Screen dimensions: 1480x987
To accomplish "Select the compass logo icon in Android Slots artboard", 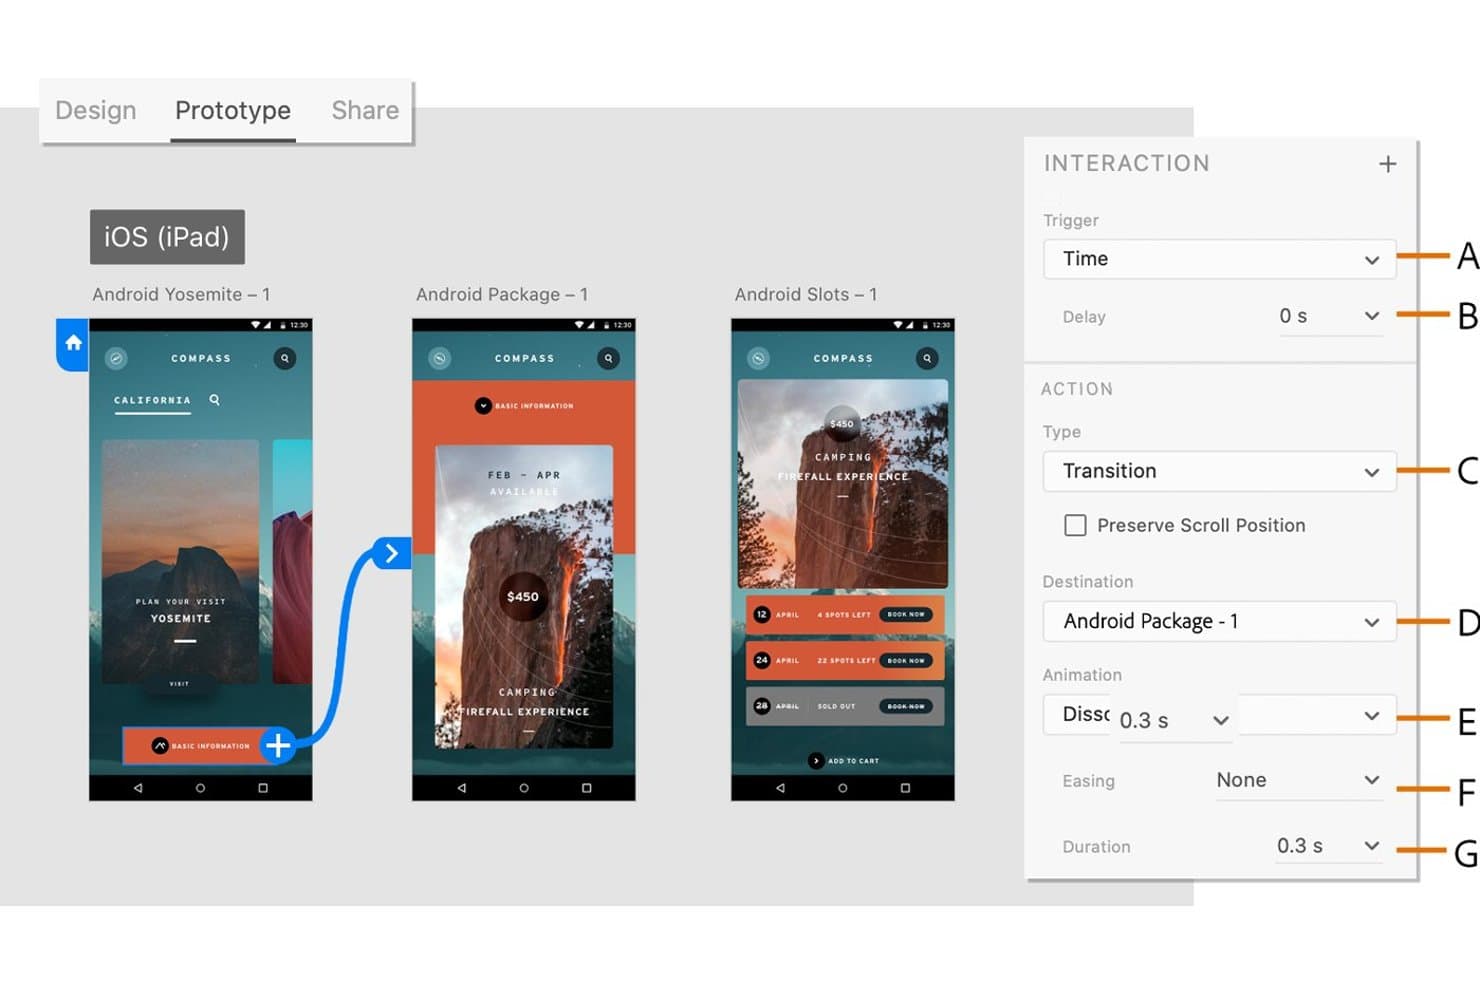I will coord(758,358).
